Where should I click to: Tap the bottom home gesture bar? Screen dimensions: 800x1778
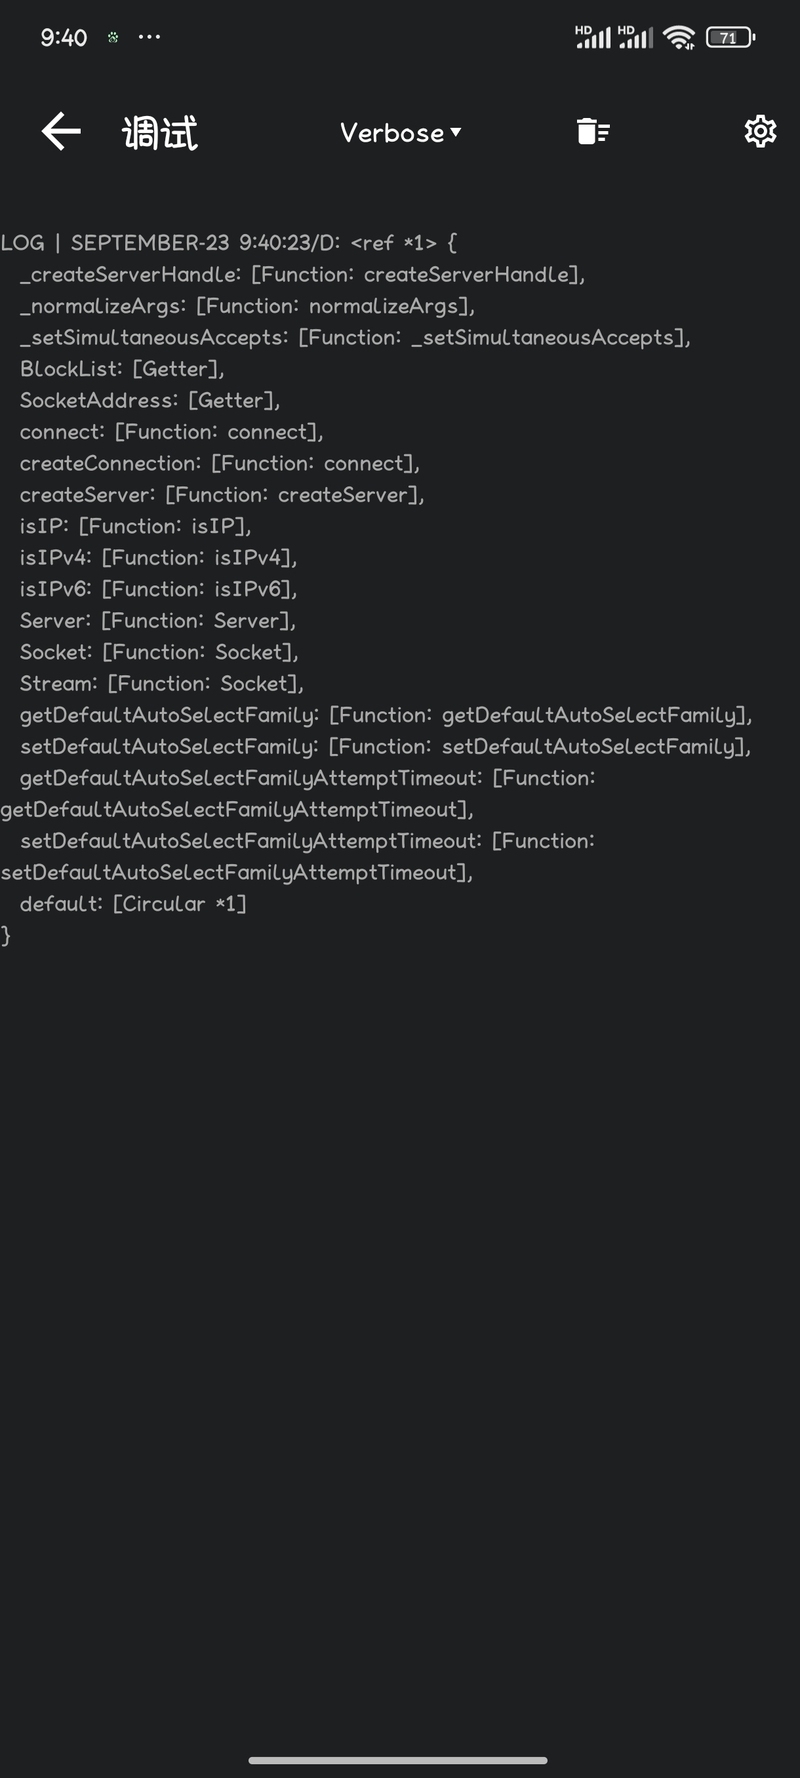point(398,1760)
